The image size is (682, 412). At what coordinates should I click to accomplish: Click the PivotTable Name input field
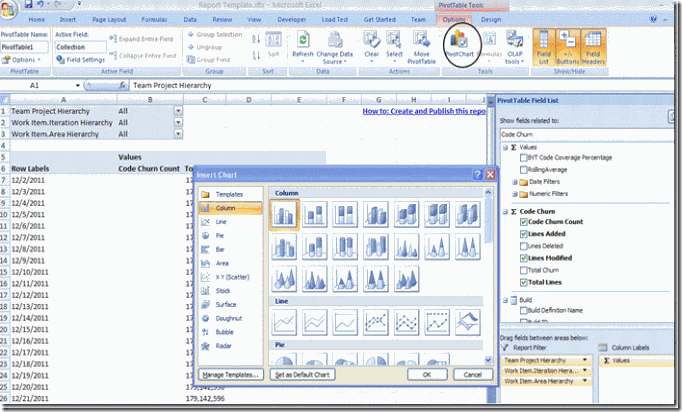click(24, 47)
